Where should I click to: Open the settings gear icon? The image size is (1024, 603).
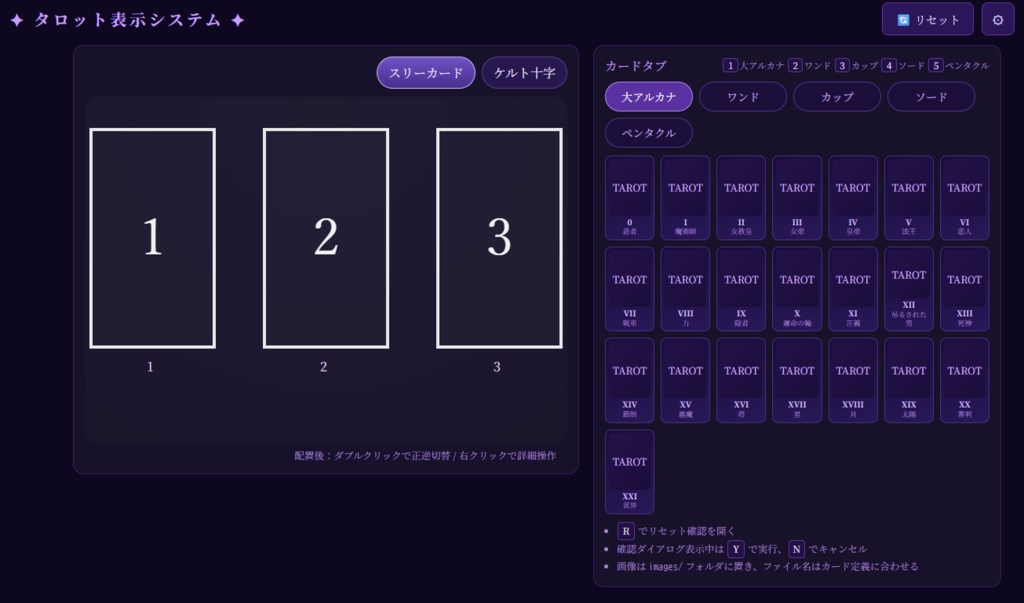tap(998, 19)
